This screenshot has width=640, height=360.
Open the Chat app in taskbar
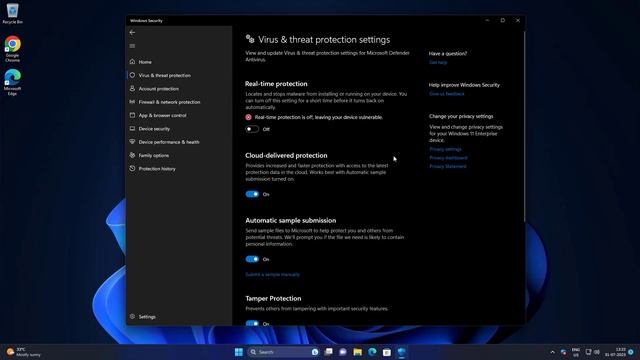pyautogui.click(x=343, y=352)
